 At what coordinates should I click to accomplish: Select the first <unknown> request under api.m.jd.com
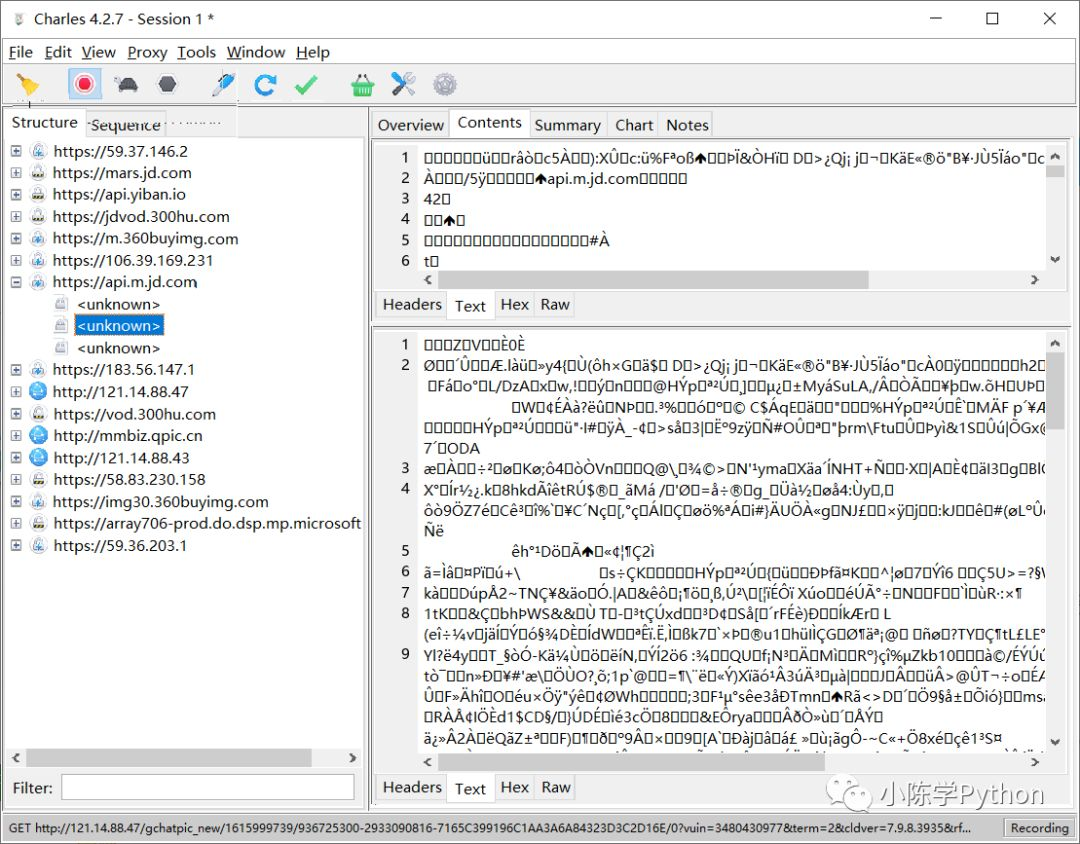coord(118,304)
